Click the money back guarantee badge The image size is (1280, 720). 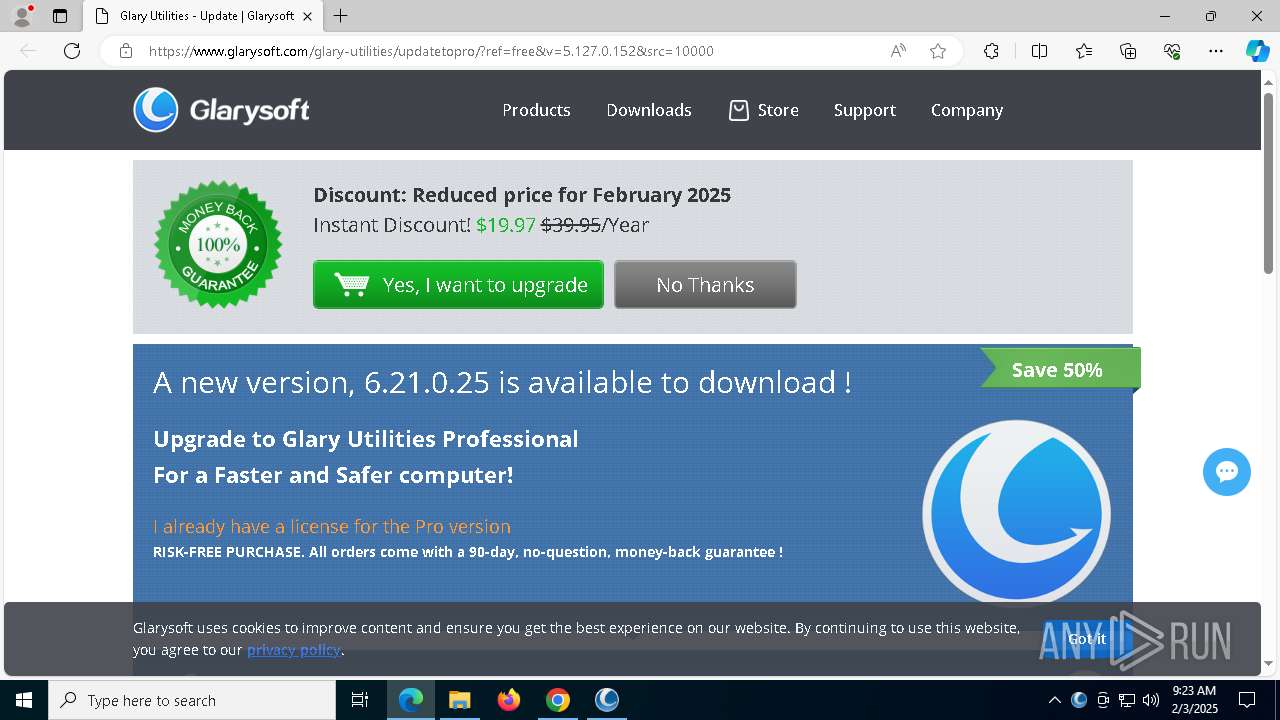click(x=218, y=244)
